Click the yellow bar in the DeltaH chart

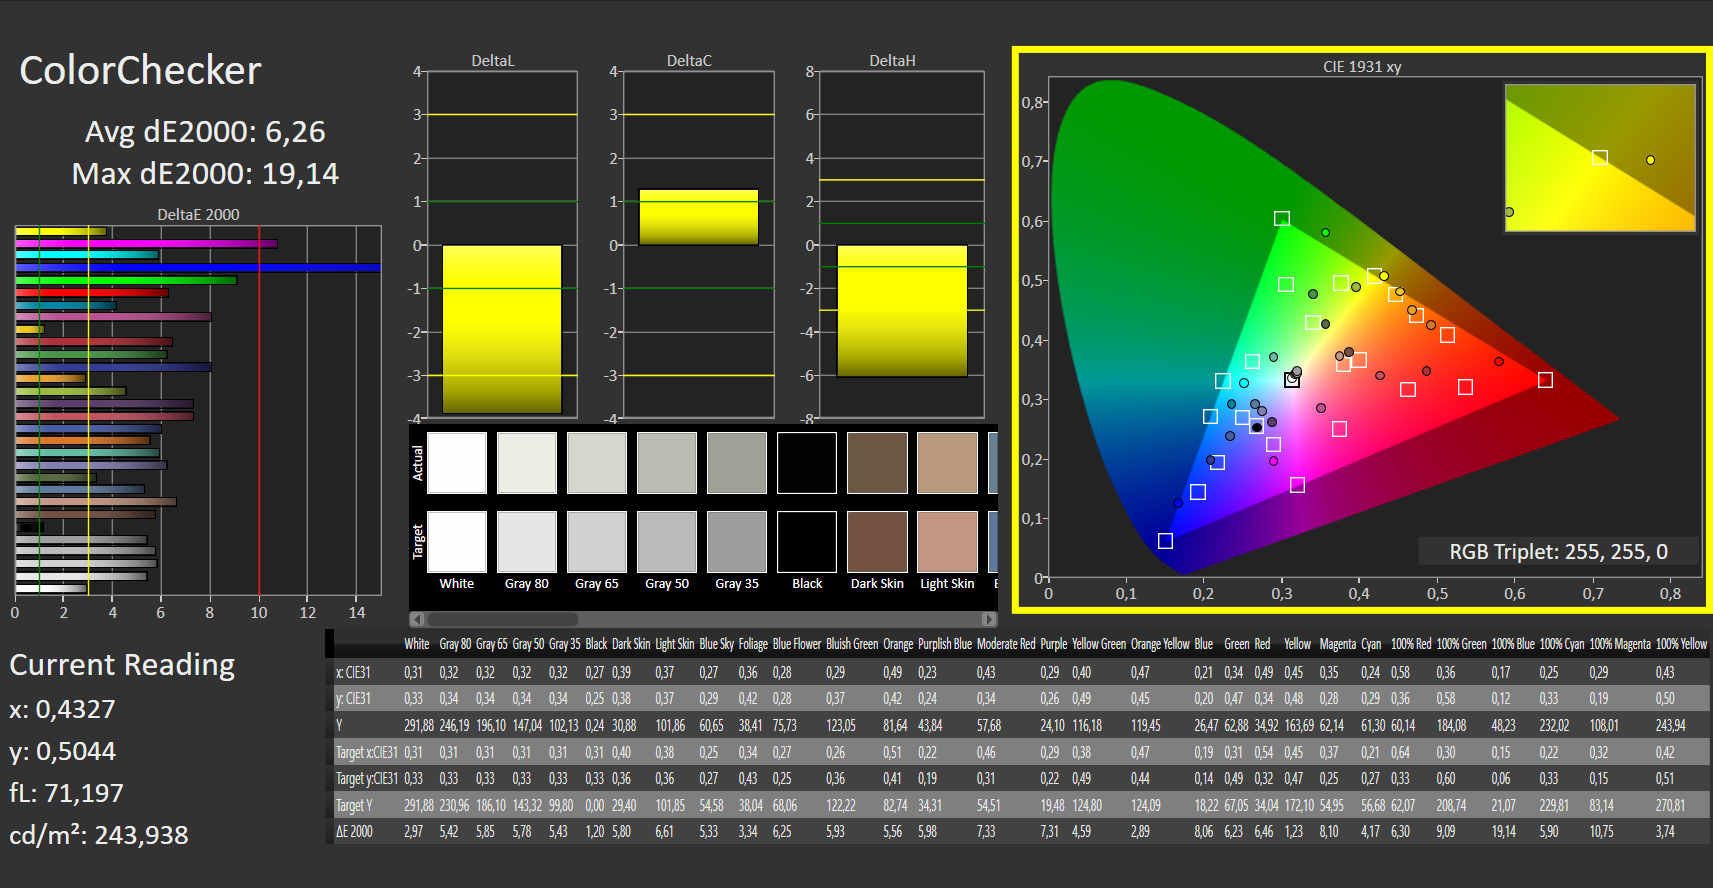pyautogui.click(x=902, y=311)
